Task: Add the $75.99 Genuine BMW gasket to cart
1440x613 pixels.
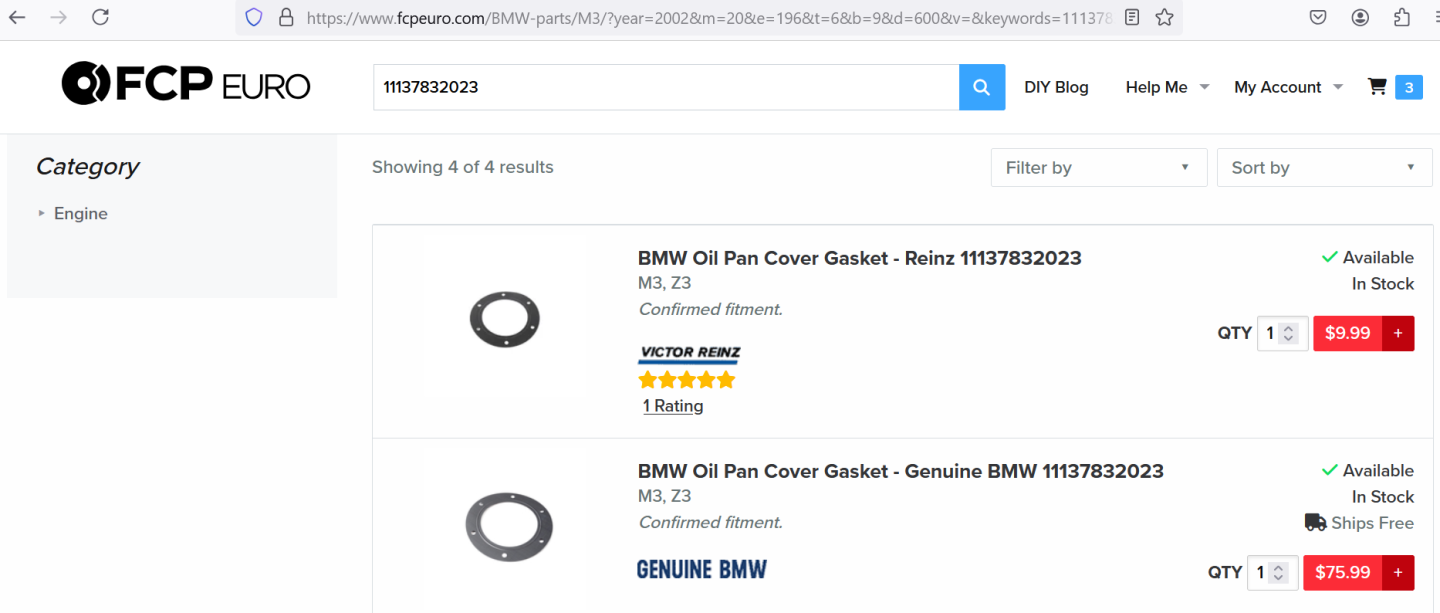Action: (x=1397, y=572)
